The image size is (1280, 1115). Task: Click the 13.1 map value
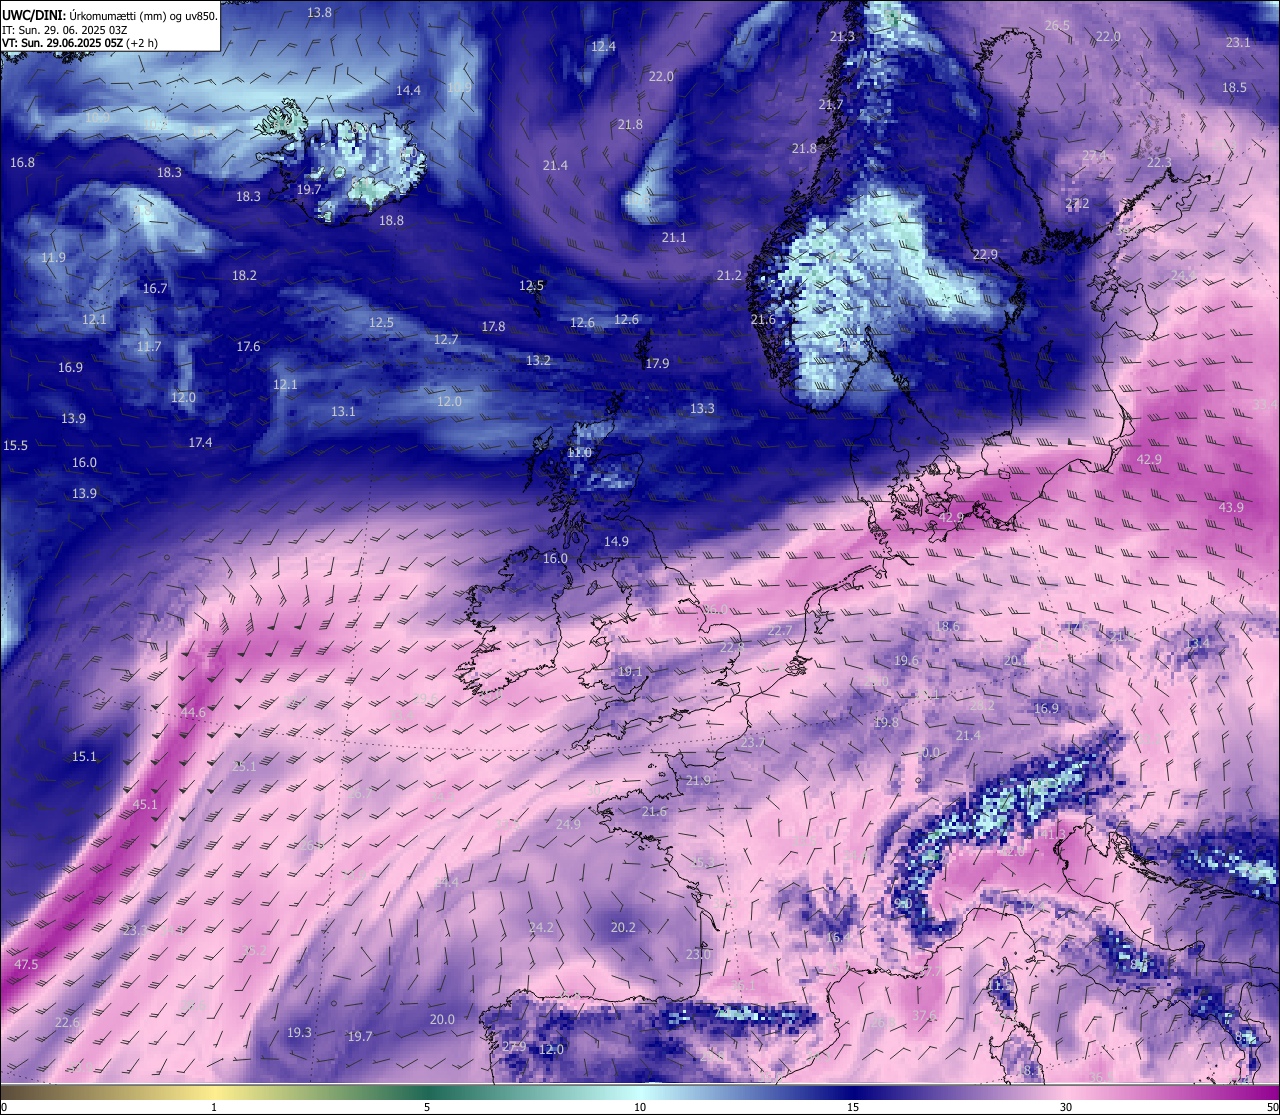[343, 412]
